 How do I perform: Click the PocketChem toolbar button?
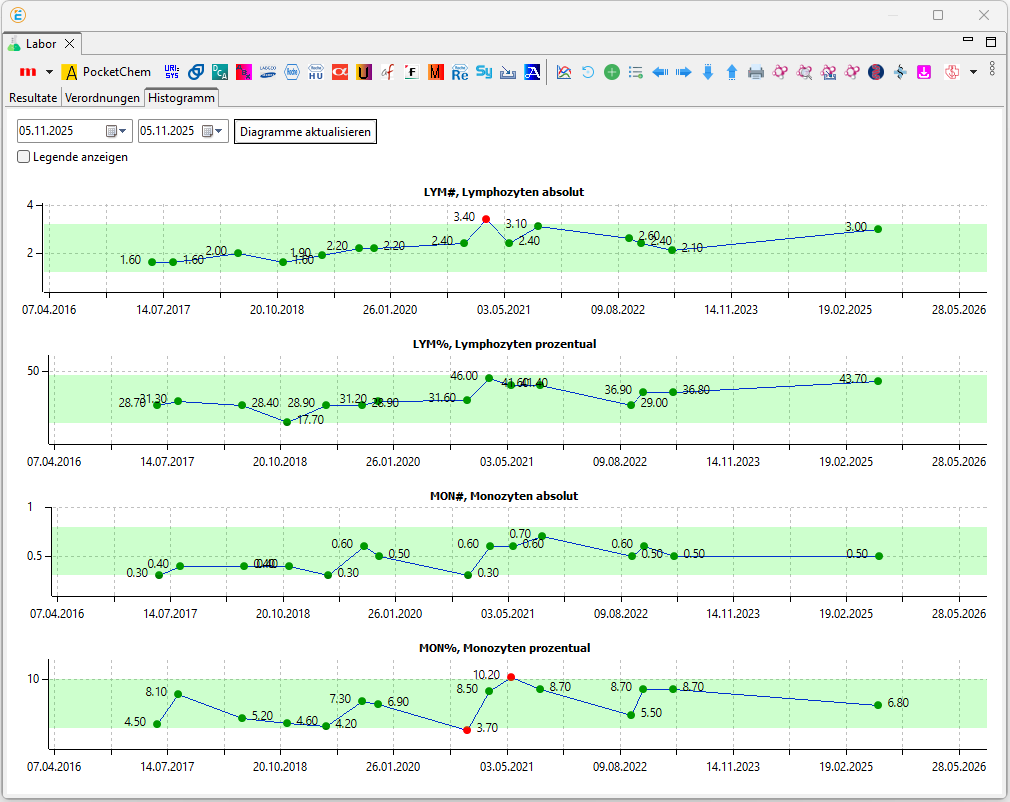click(x=107, y=72)
